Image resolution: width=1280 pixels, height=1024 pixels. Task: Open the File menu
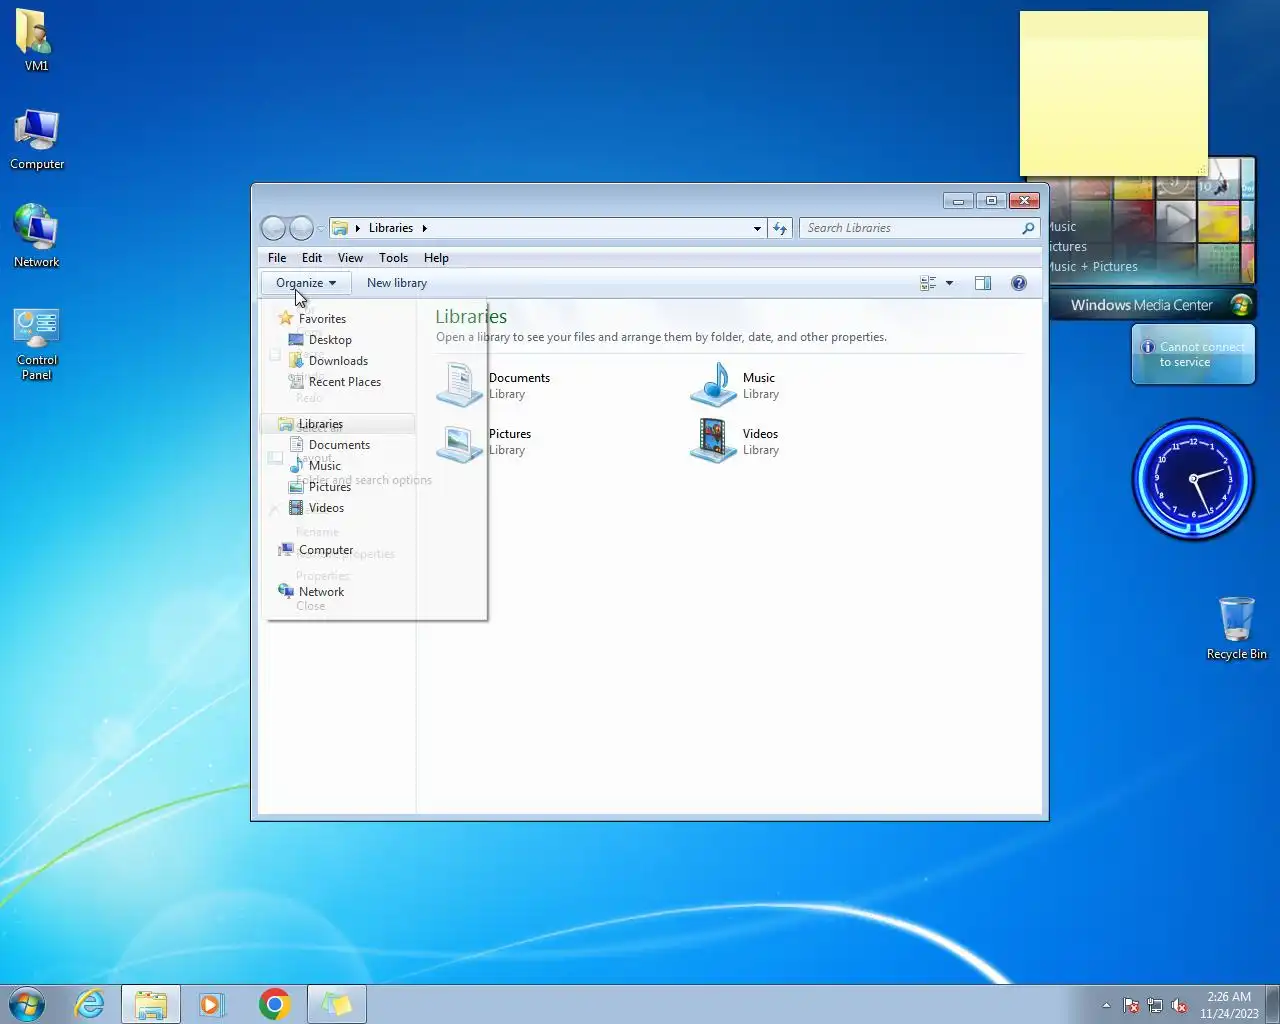(277, 258)
